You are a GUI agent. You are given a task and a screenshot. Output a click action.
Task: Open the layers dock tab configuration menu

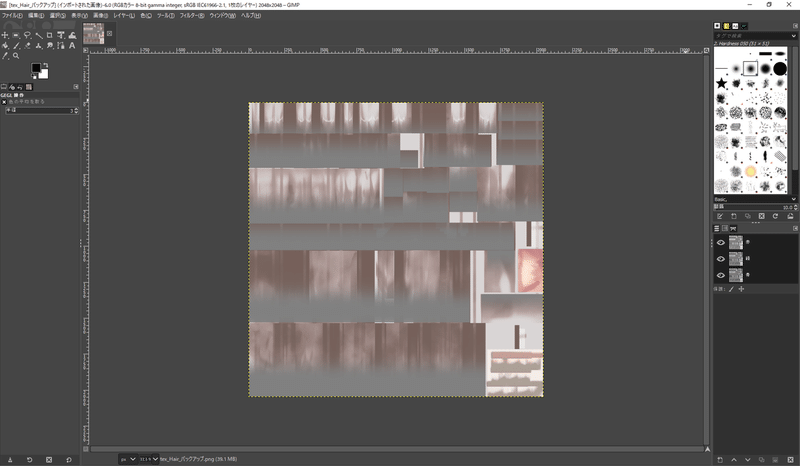795,228
